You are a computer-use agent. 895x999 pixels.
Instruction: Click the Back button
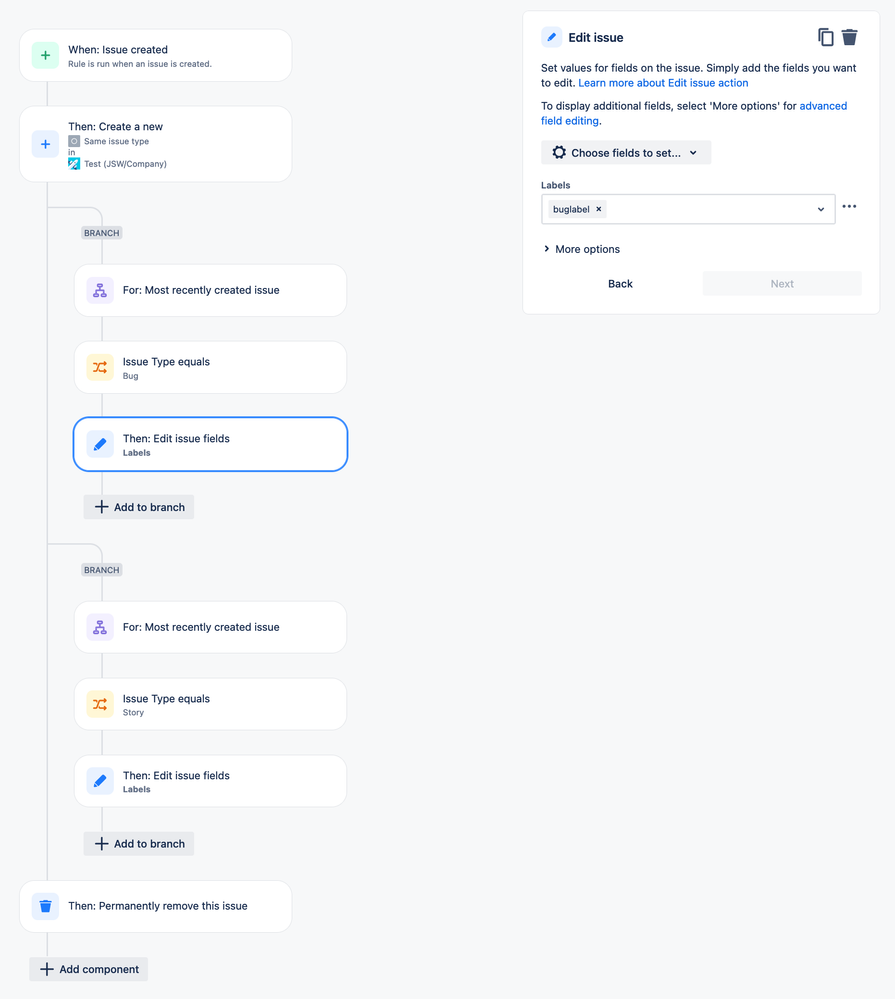(x=620, y=283)
